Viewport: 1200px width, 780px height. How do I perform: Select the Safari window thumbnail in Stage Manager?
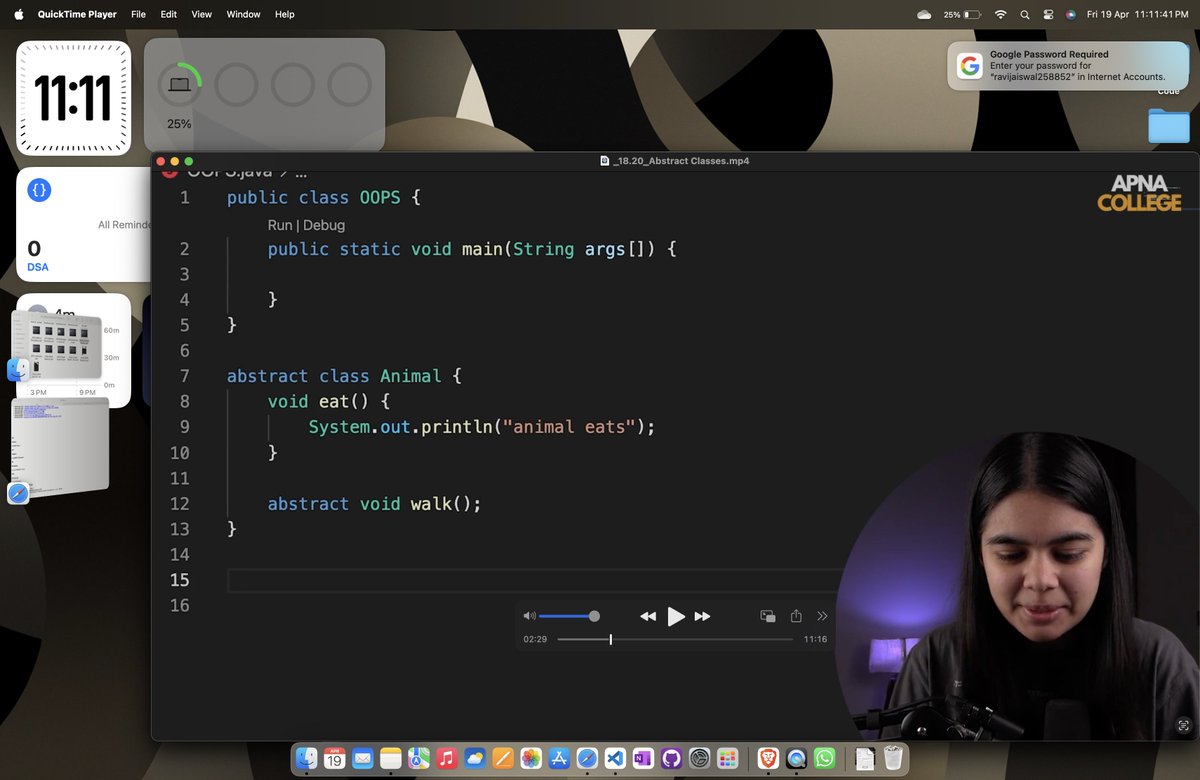coord(60,448)
